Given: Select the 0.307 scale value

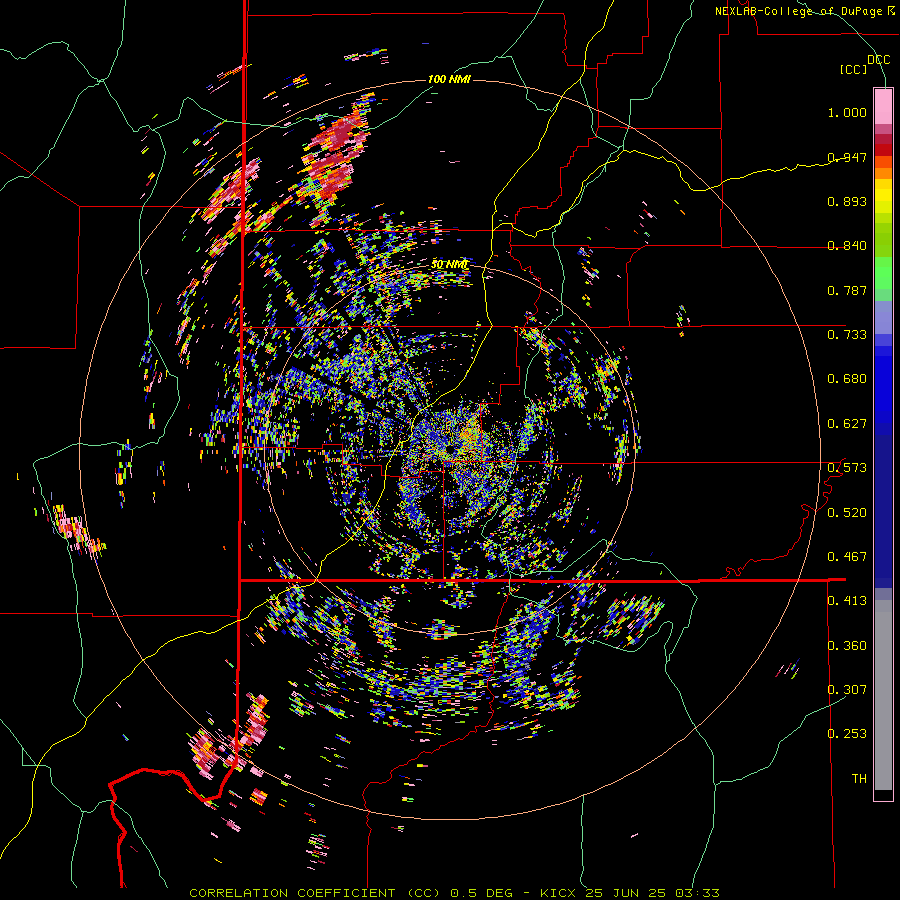Looking at the screenshot, I should coord(847,690).
